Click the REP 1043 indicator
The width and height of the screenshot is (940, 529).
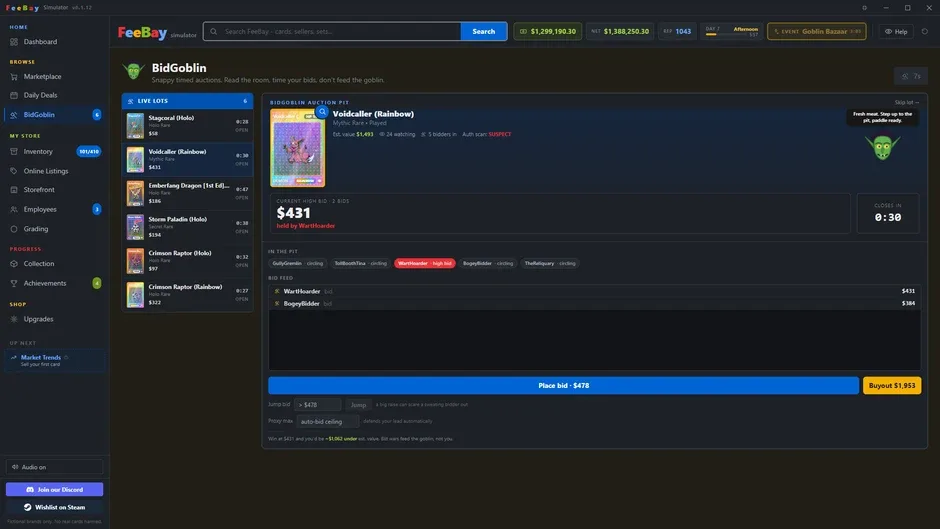pyautogui.click(x=677, y=31)
